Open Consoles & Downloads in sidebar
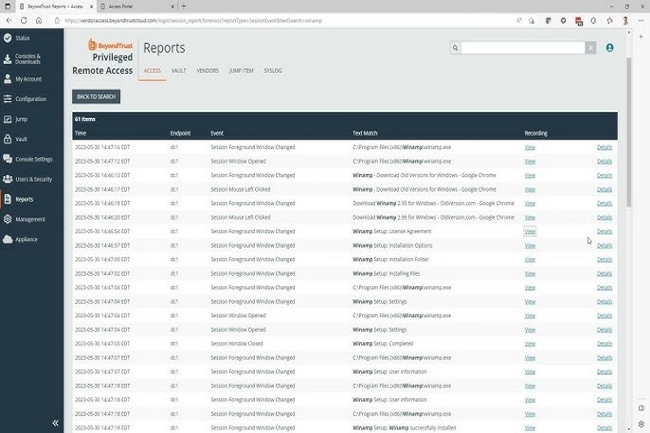Image resolution: width=650 pixels, height=433 pixels. tap(27, 58)
